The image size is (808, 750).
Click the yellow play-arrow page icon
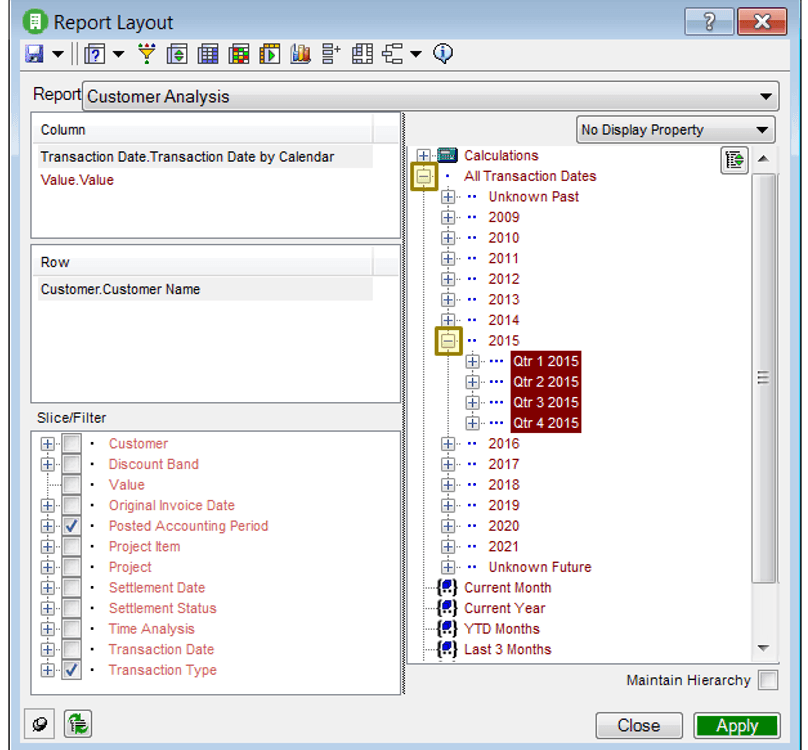[x=270, y=54]
